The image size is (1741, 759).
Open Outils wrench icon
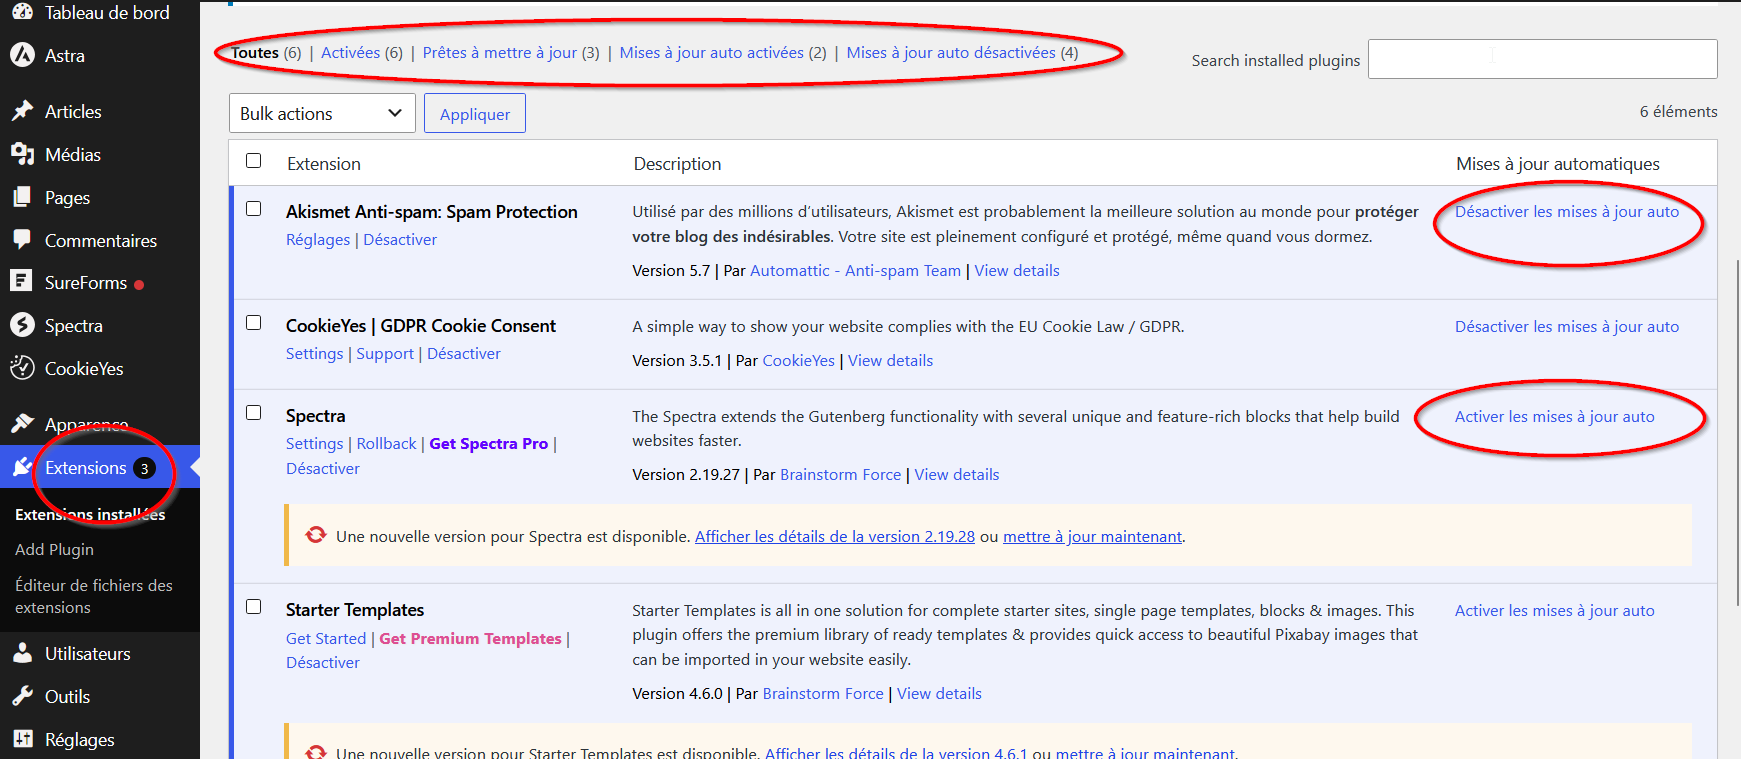click(x=22, y=696)
